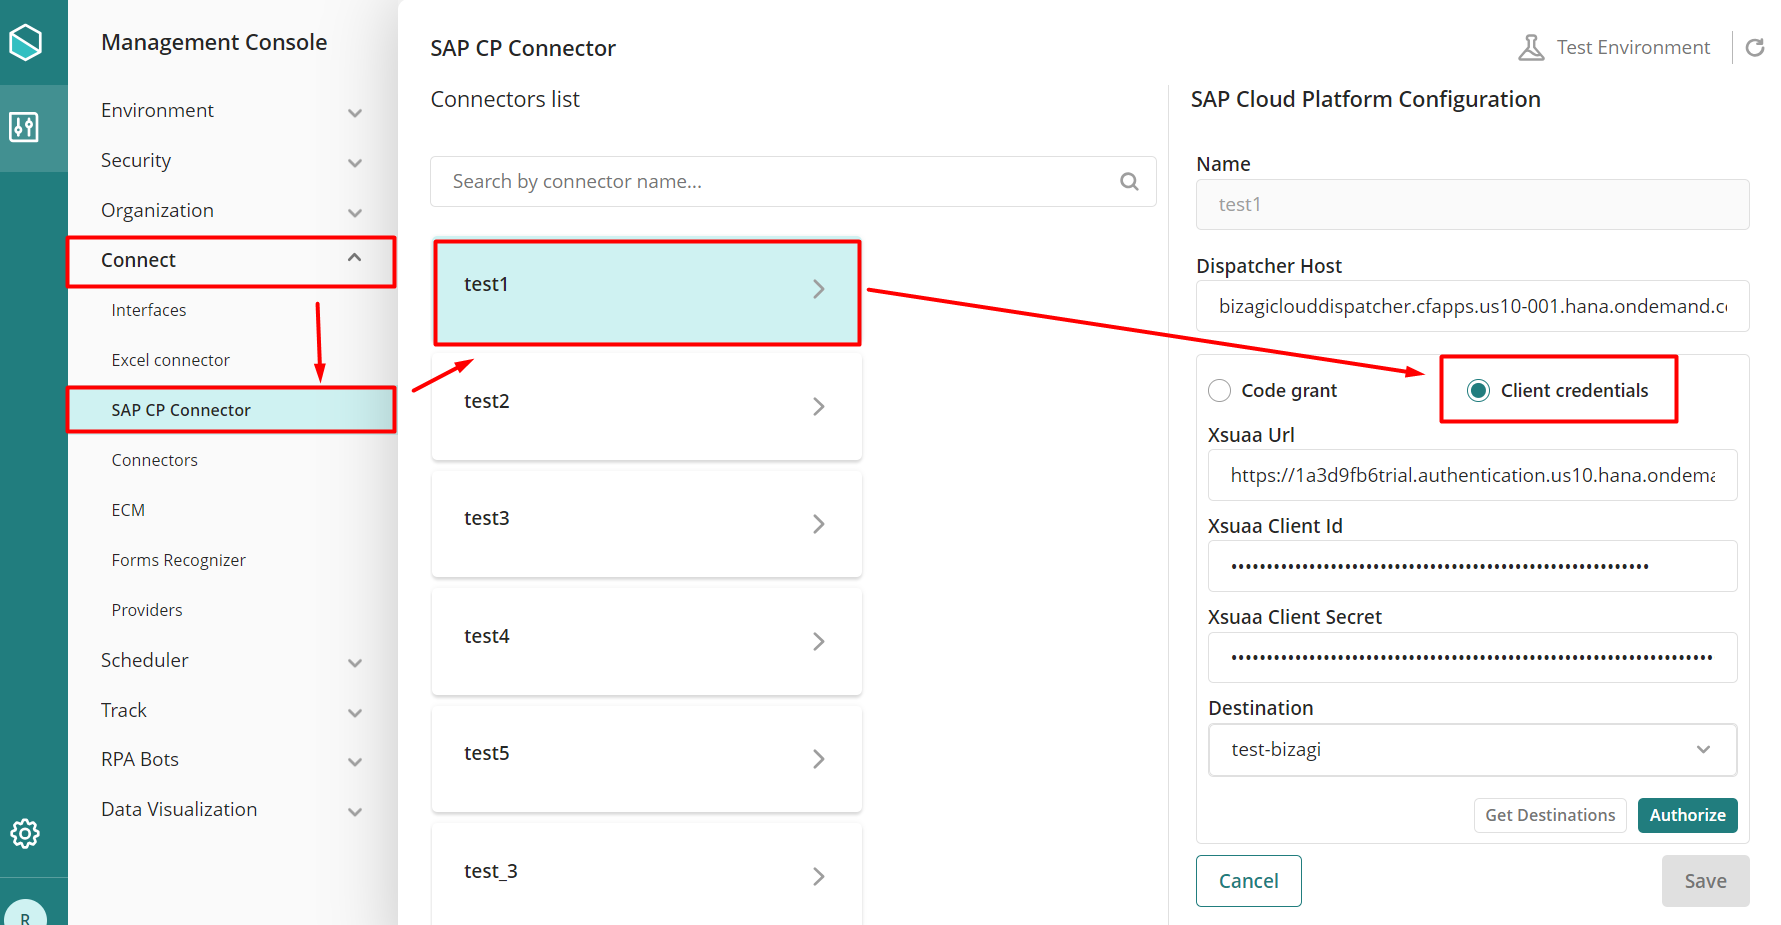
Task: Collapse the Connect menu chevron
Action: click(x=355, y=258)
